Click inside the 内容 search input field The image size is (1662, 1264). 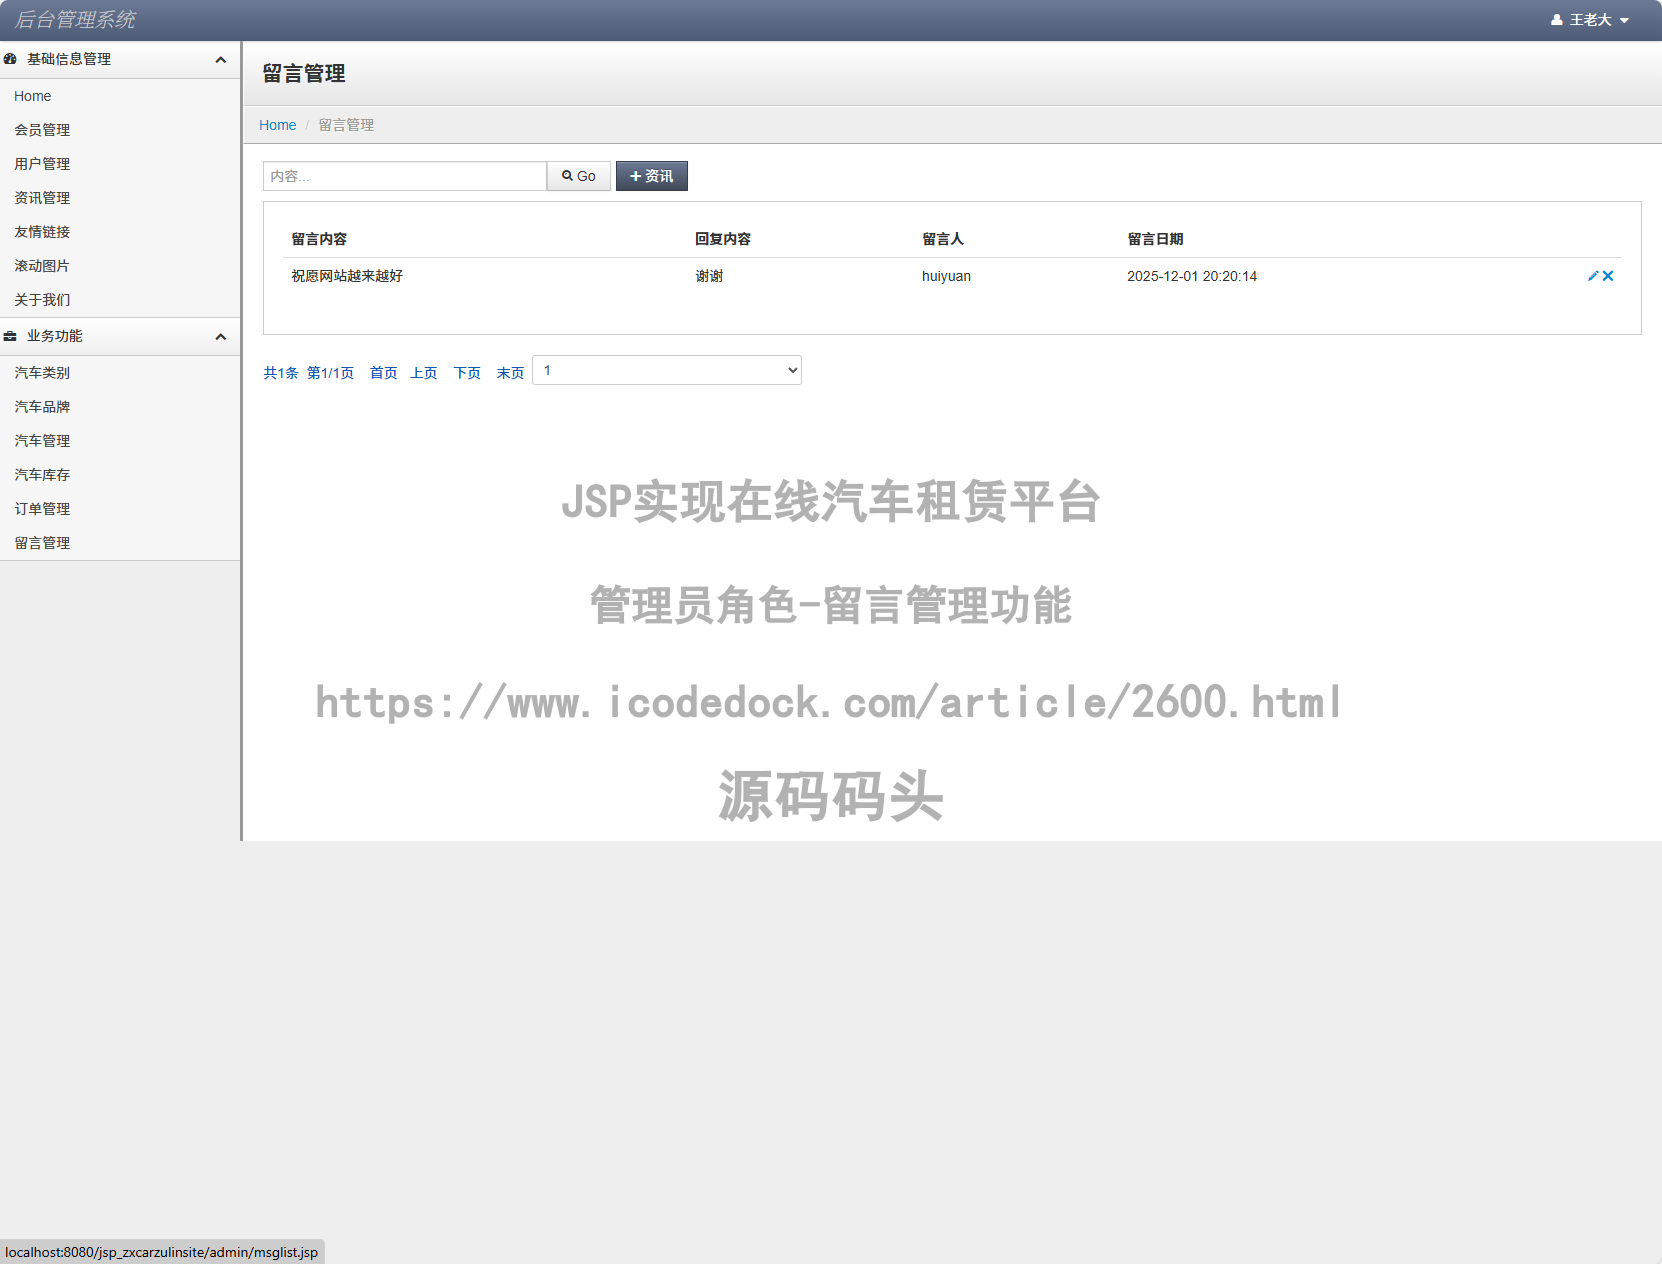click(x=404, y=175)
